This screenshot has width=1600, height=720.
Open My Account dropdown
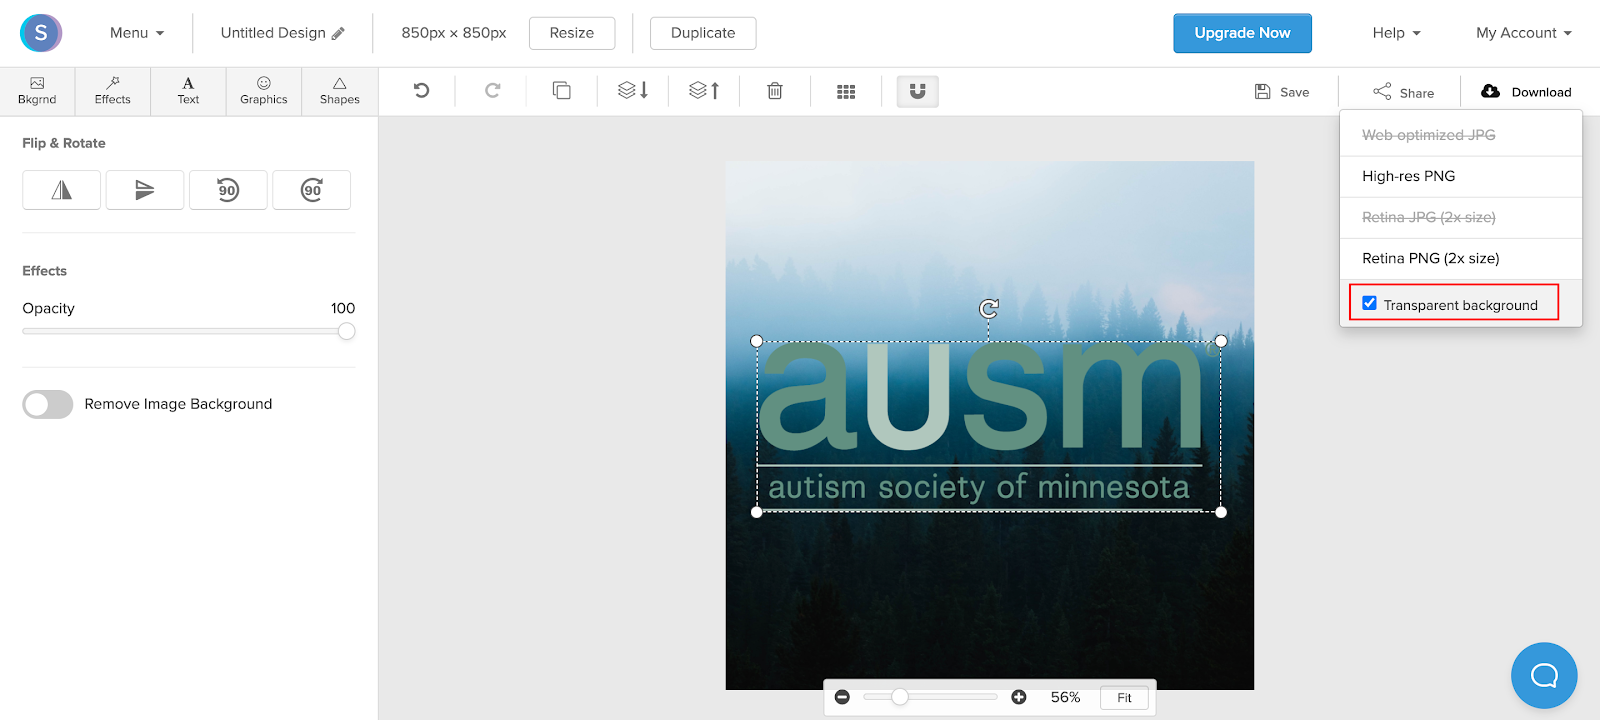1524,33
